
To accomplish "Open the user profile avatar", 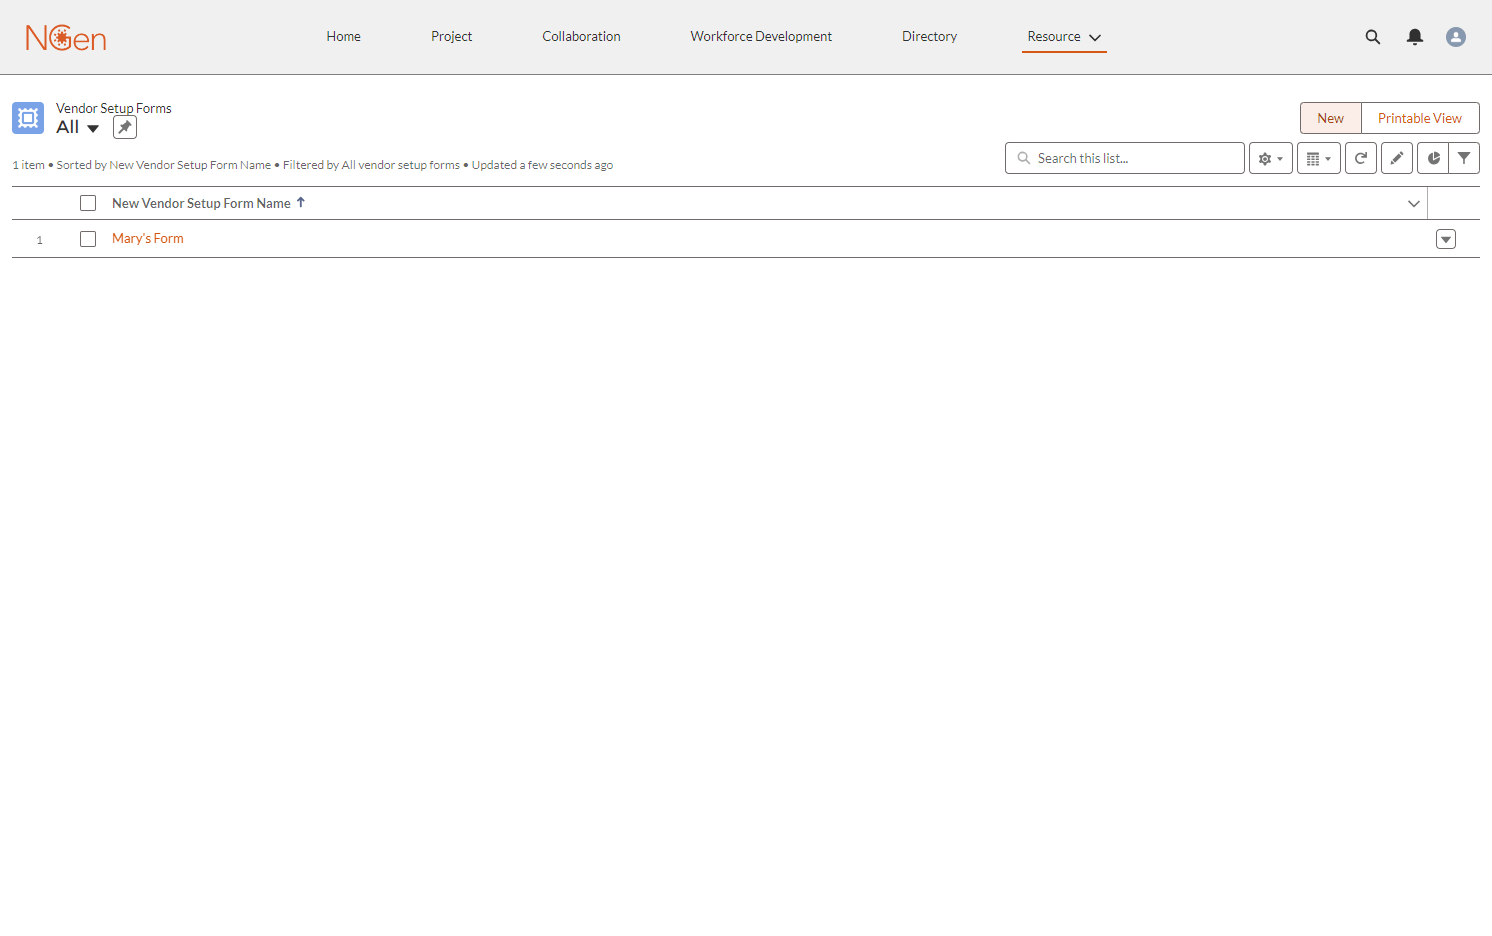I will pyautogui.click(x=1456, y=37).
